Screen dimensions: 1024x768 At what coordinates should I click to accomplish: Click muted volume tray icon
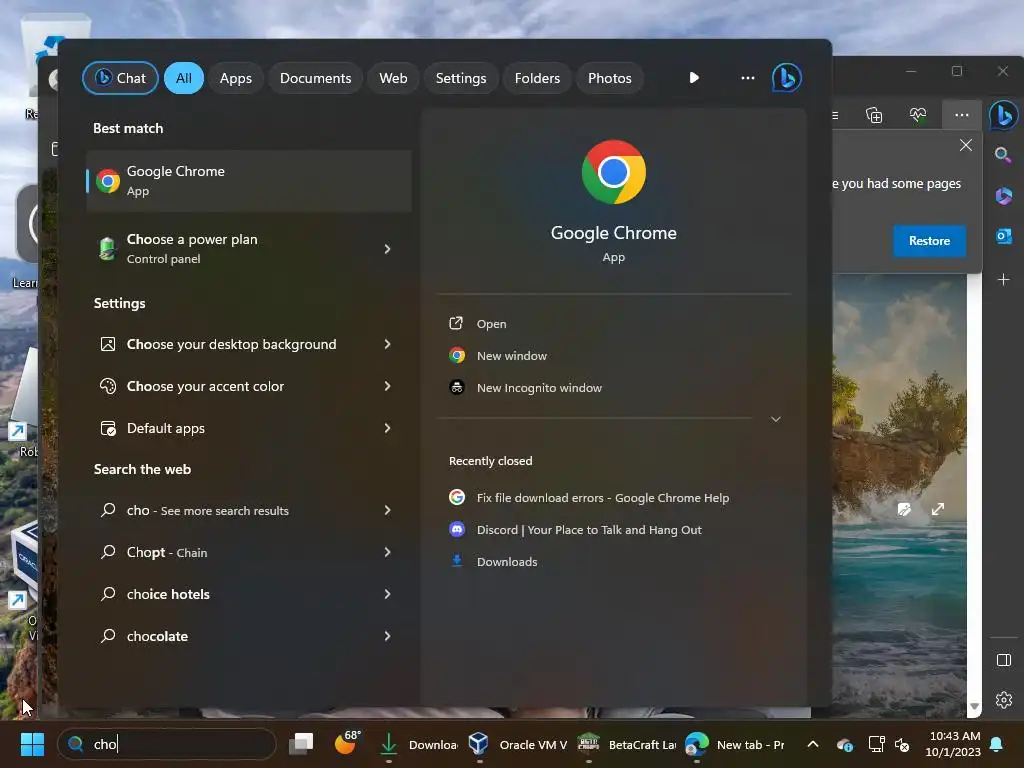pyautogui.click(x=902, y=744)
